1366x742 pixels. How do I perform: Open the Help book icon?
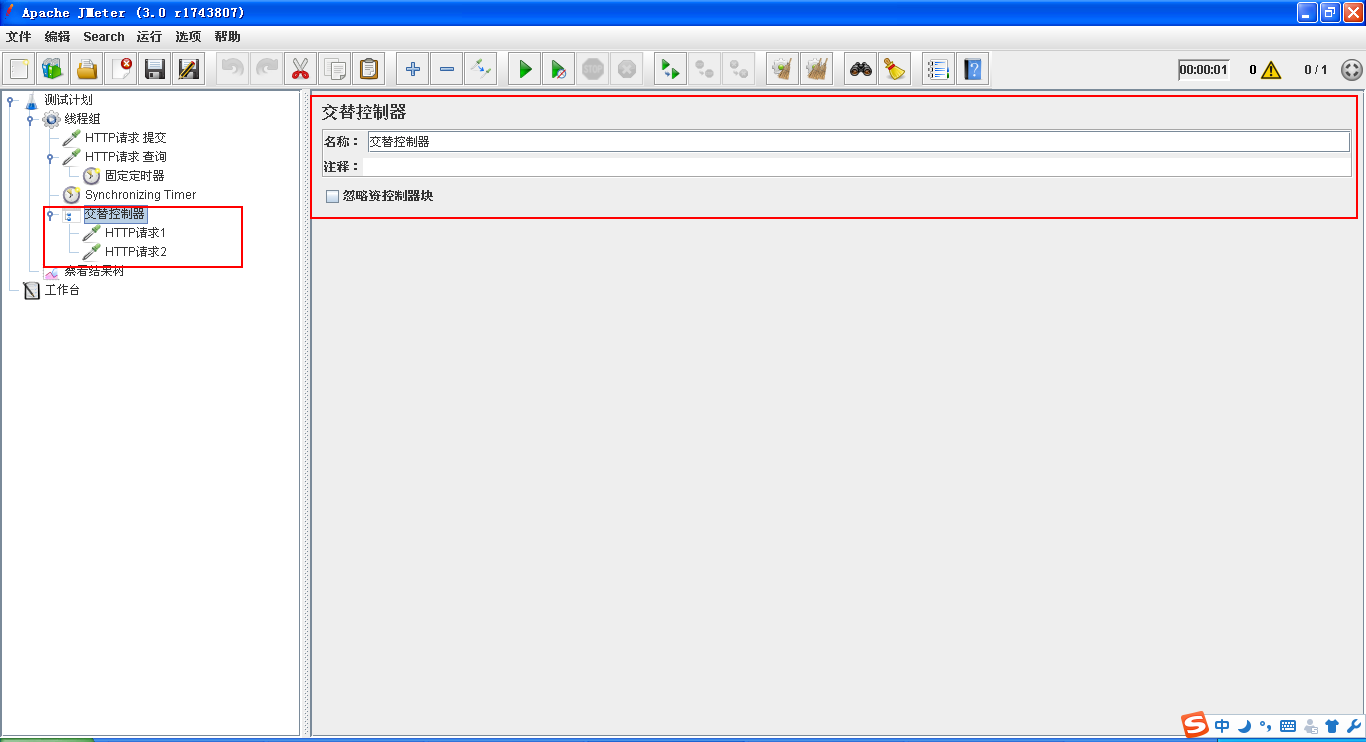pos(973,69)
